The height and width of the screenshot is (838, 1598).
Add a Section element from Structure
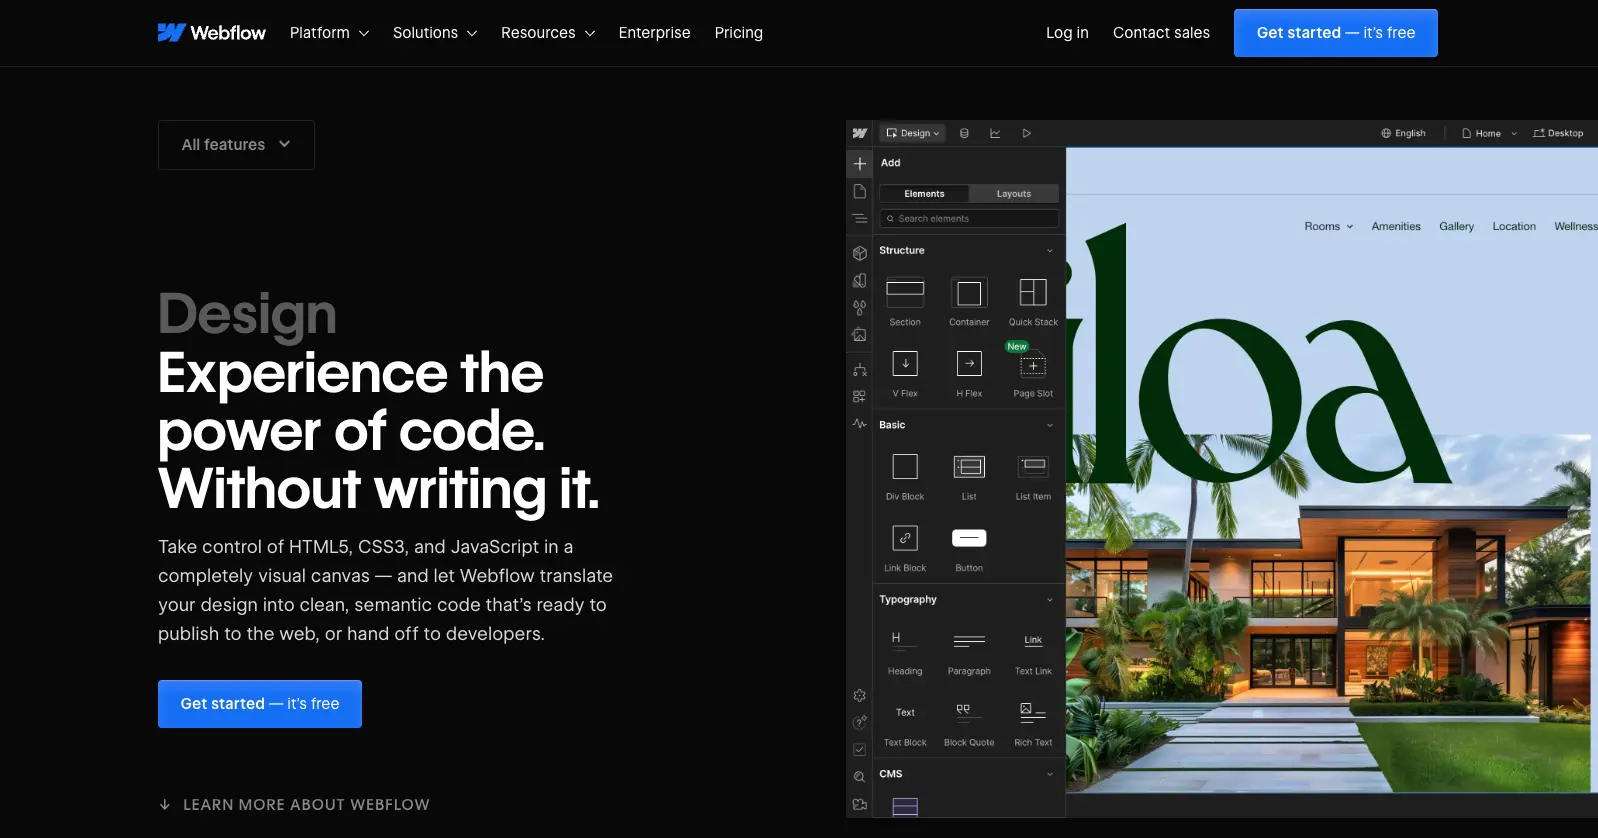(905, 301)
